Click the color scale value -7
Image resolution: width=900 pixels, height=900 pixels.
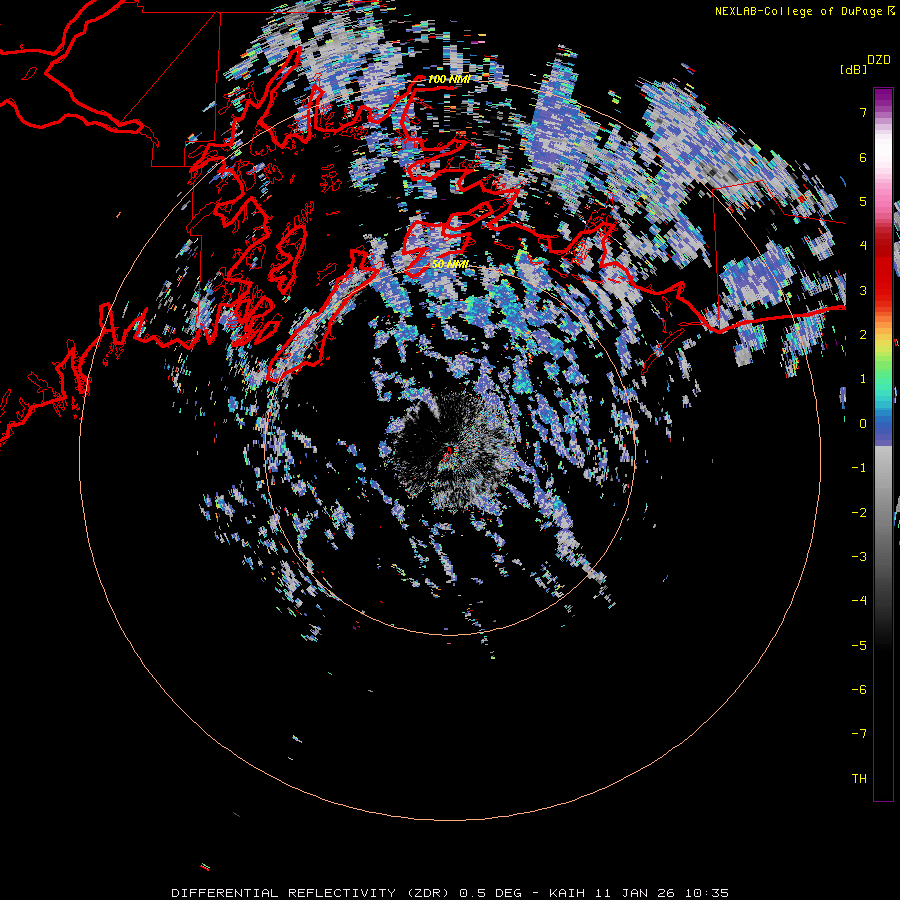pyautogui.click(x=859, y=734)
